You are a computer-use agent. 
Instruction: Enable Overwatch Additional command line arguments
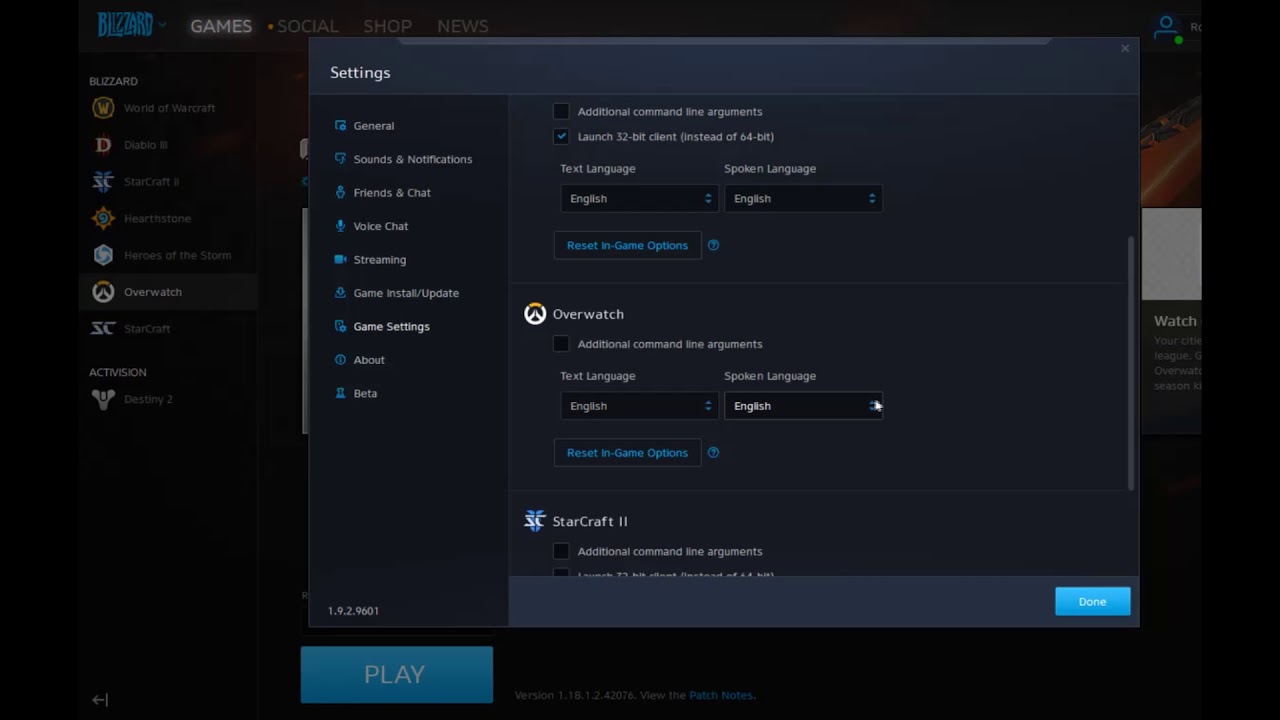561,344
